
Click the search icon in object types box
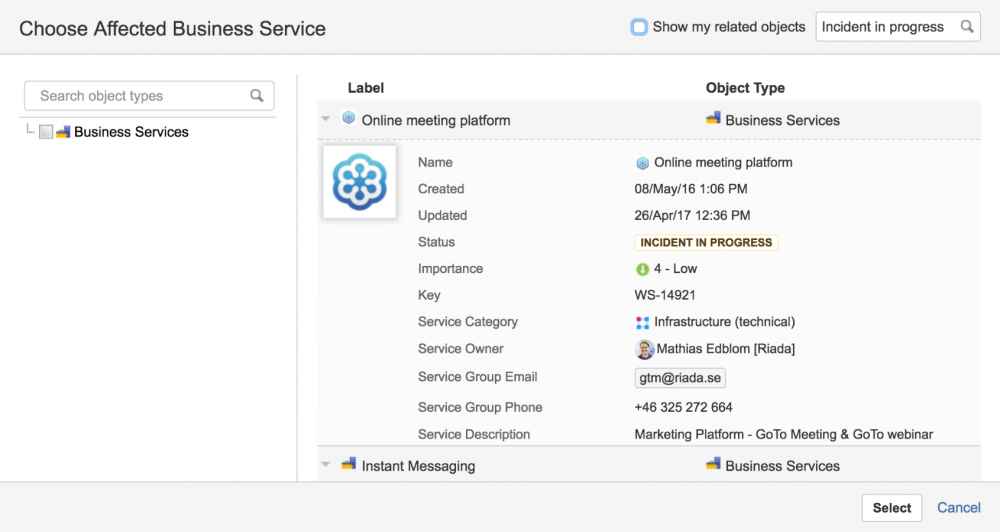tap(257, 96)
